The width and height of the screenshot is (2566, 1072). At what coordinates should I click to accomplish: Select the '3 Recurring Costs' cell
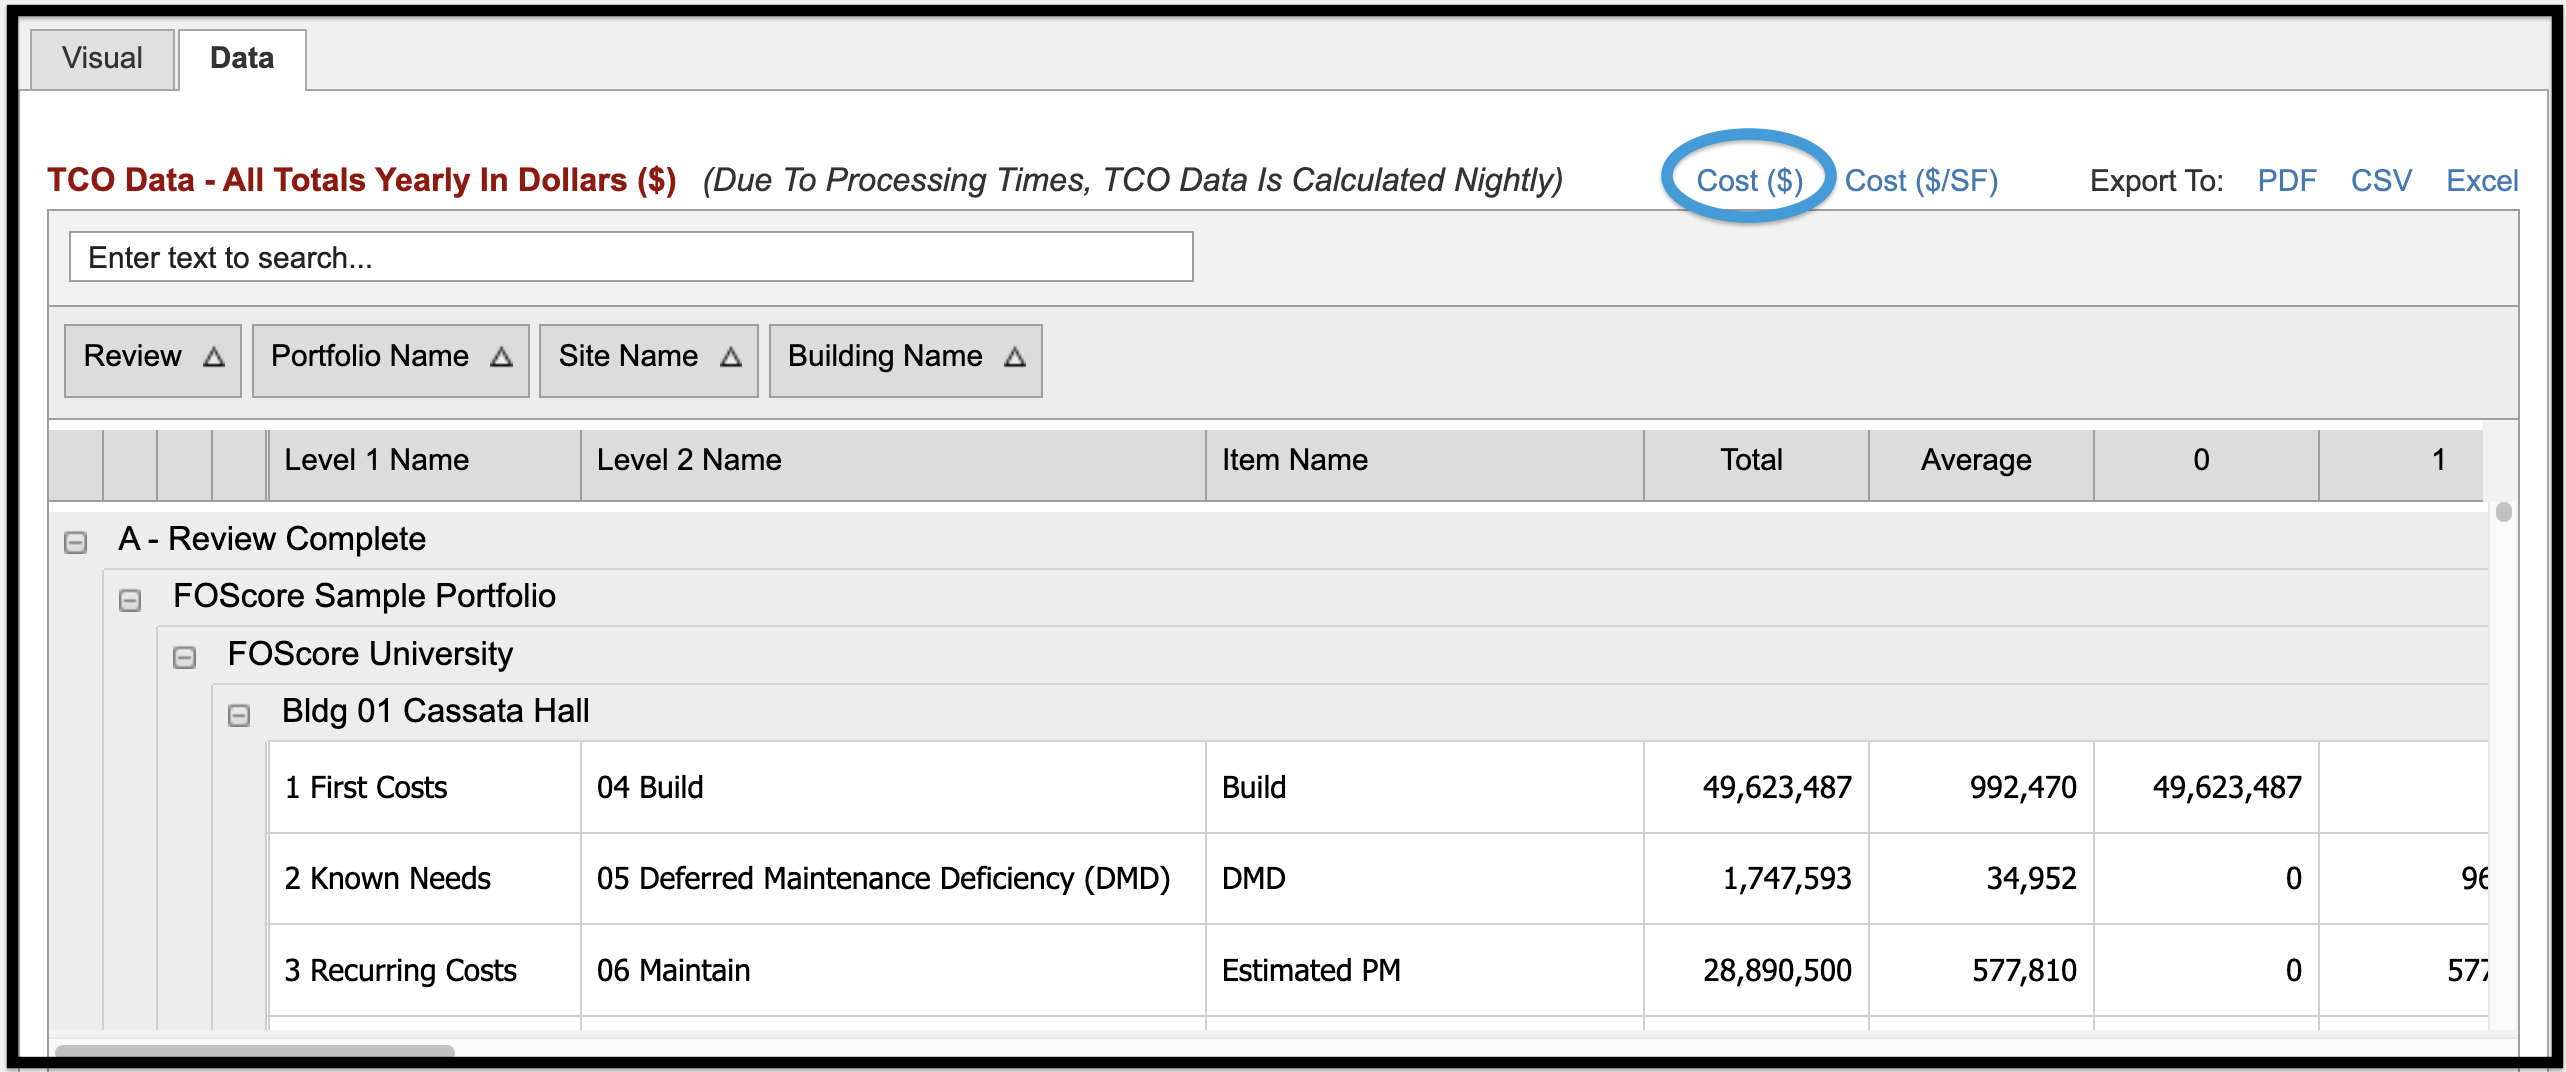(424, 970)
